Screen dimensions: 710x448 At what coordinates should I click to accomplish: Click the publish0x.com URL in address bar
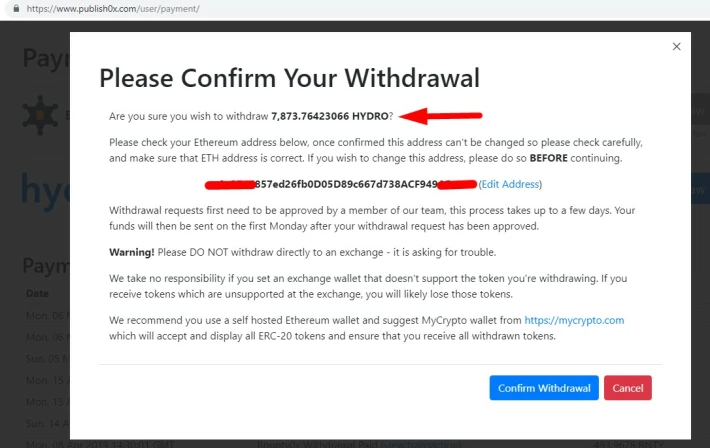[x=113, y=9]
